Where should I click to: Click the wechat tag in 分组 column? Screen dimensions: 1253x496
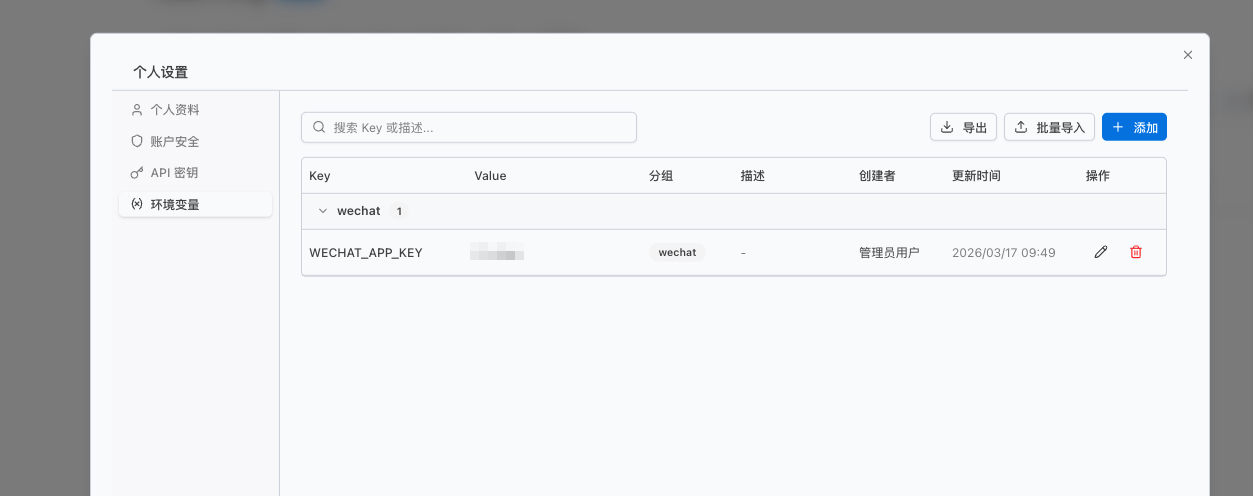[x=677, y=253]
